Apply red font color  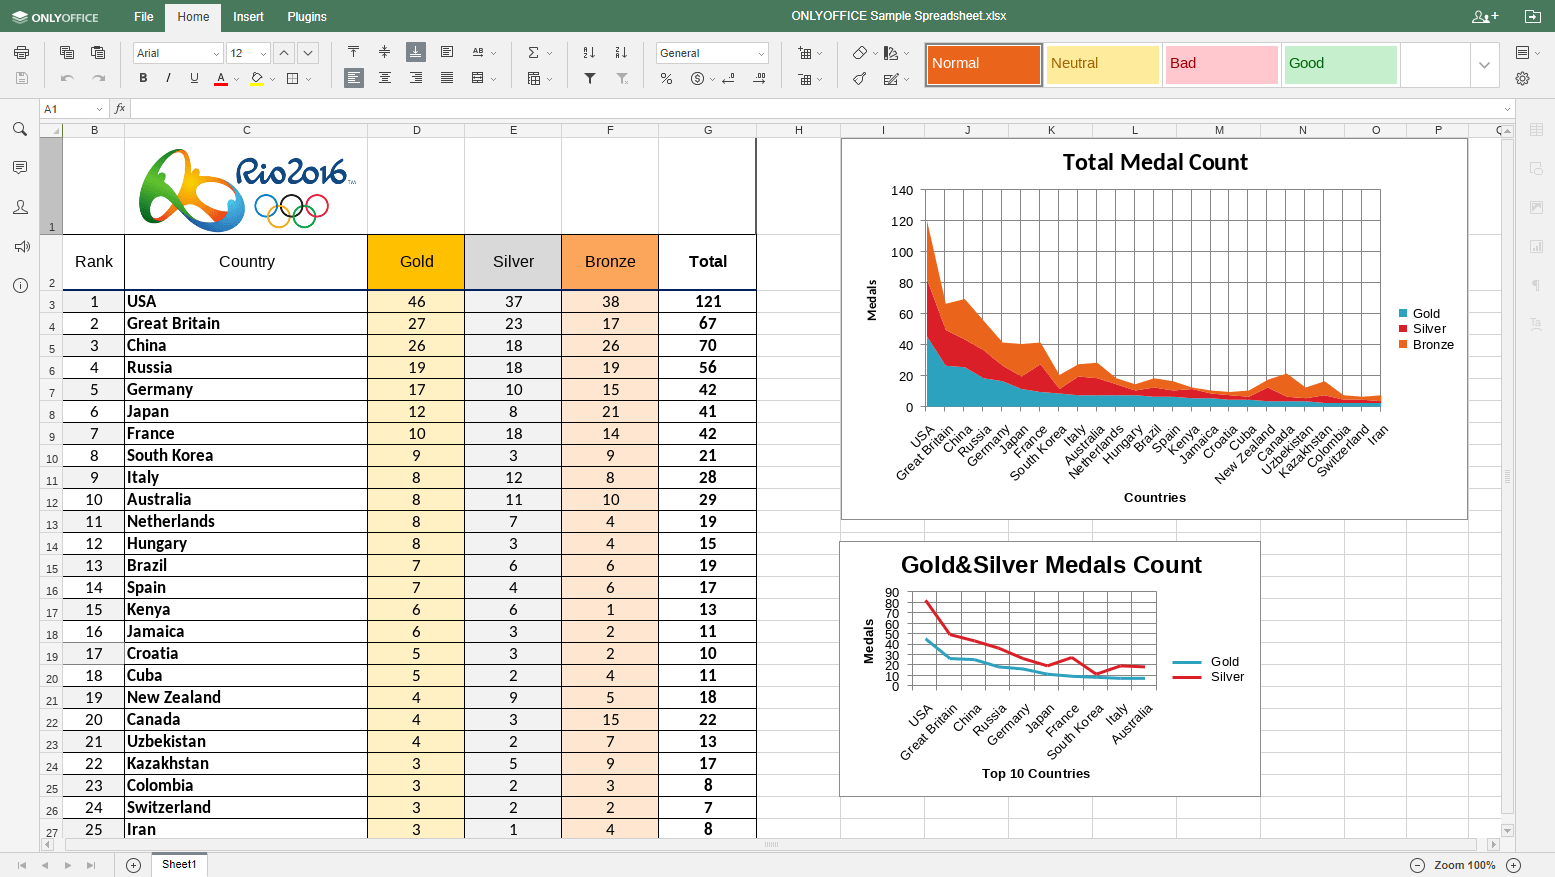(x=221, y=78)
